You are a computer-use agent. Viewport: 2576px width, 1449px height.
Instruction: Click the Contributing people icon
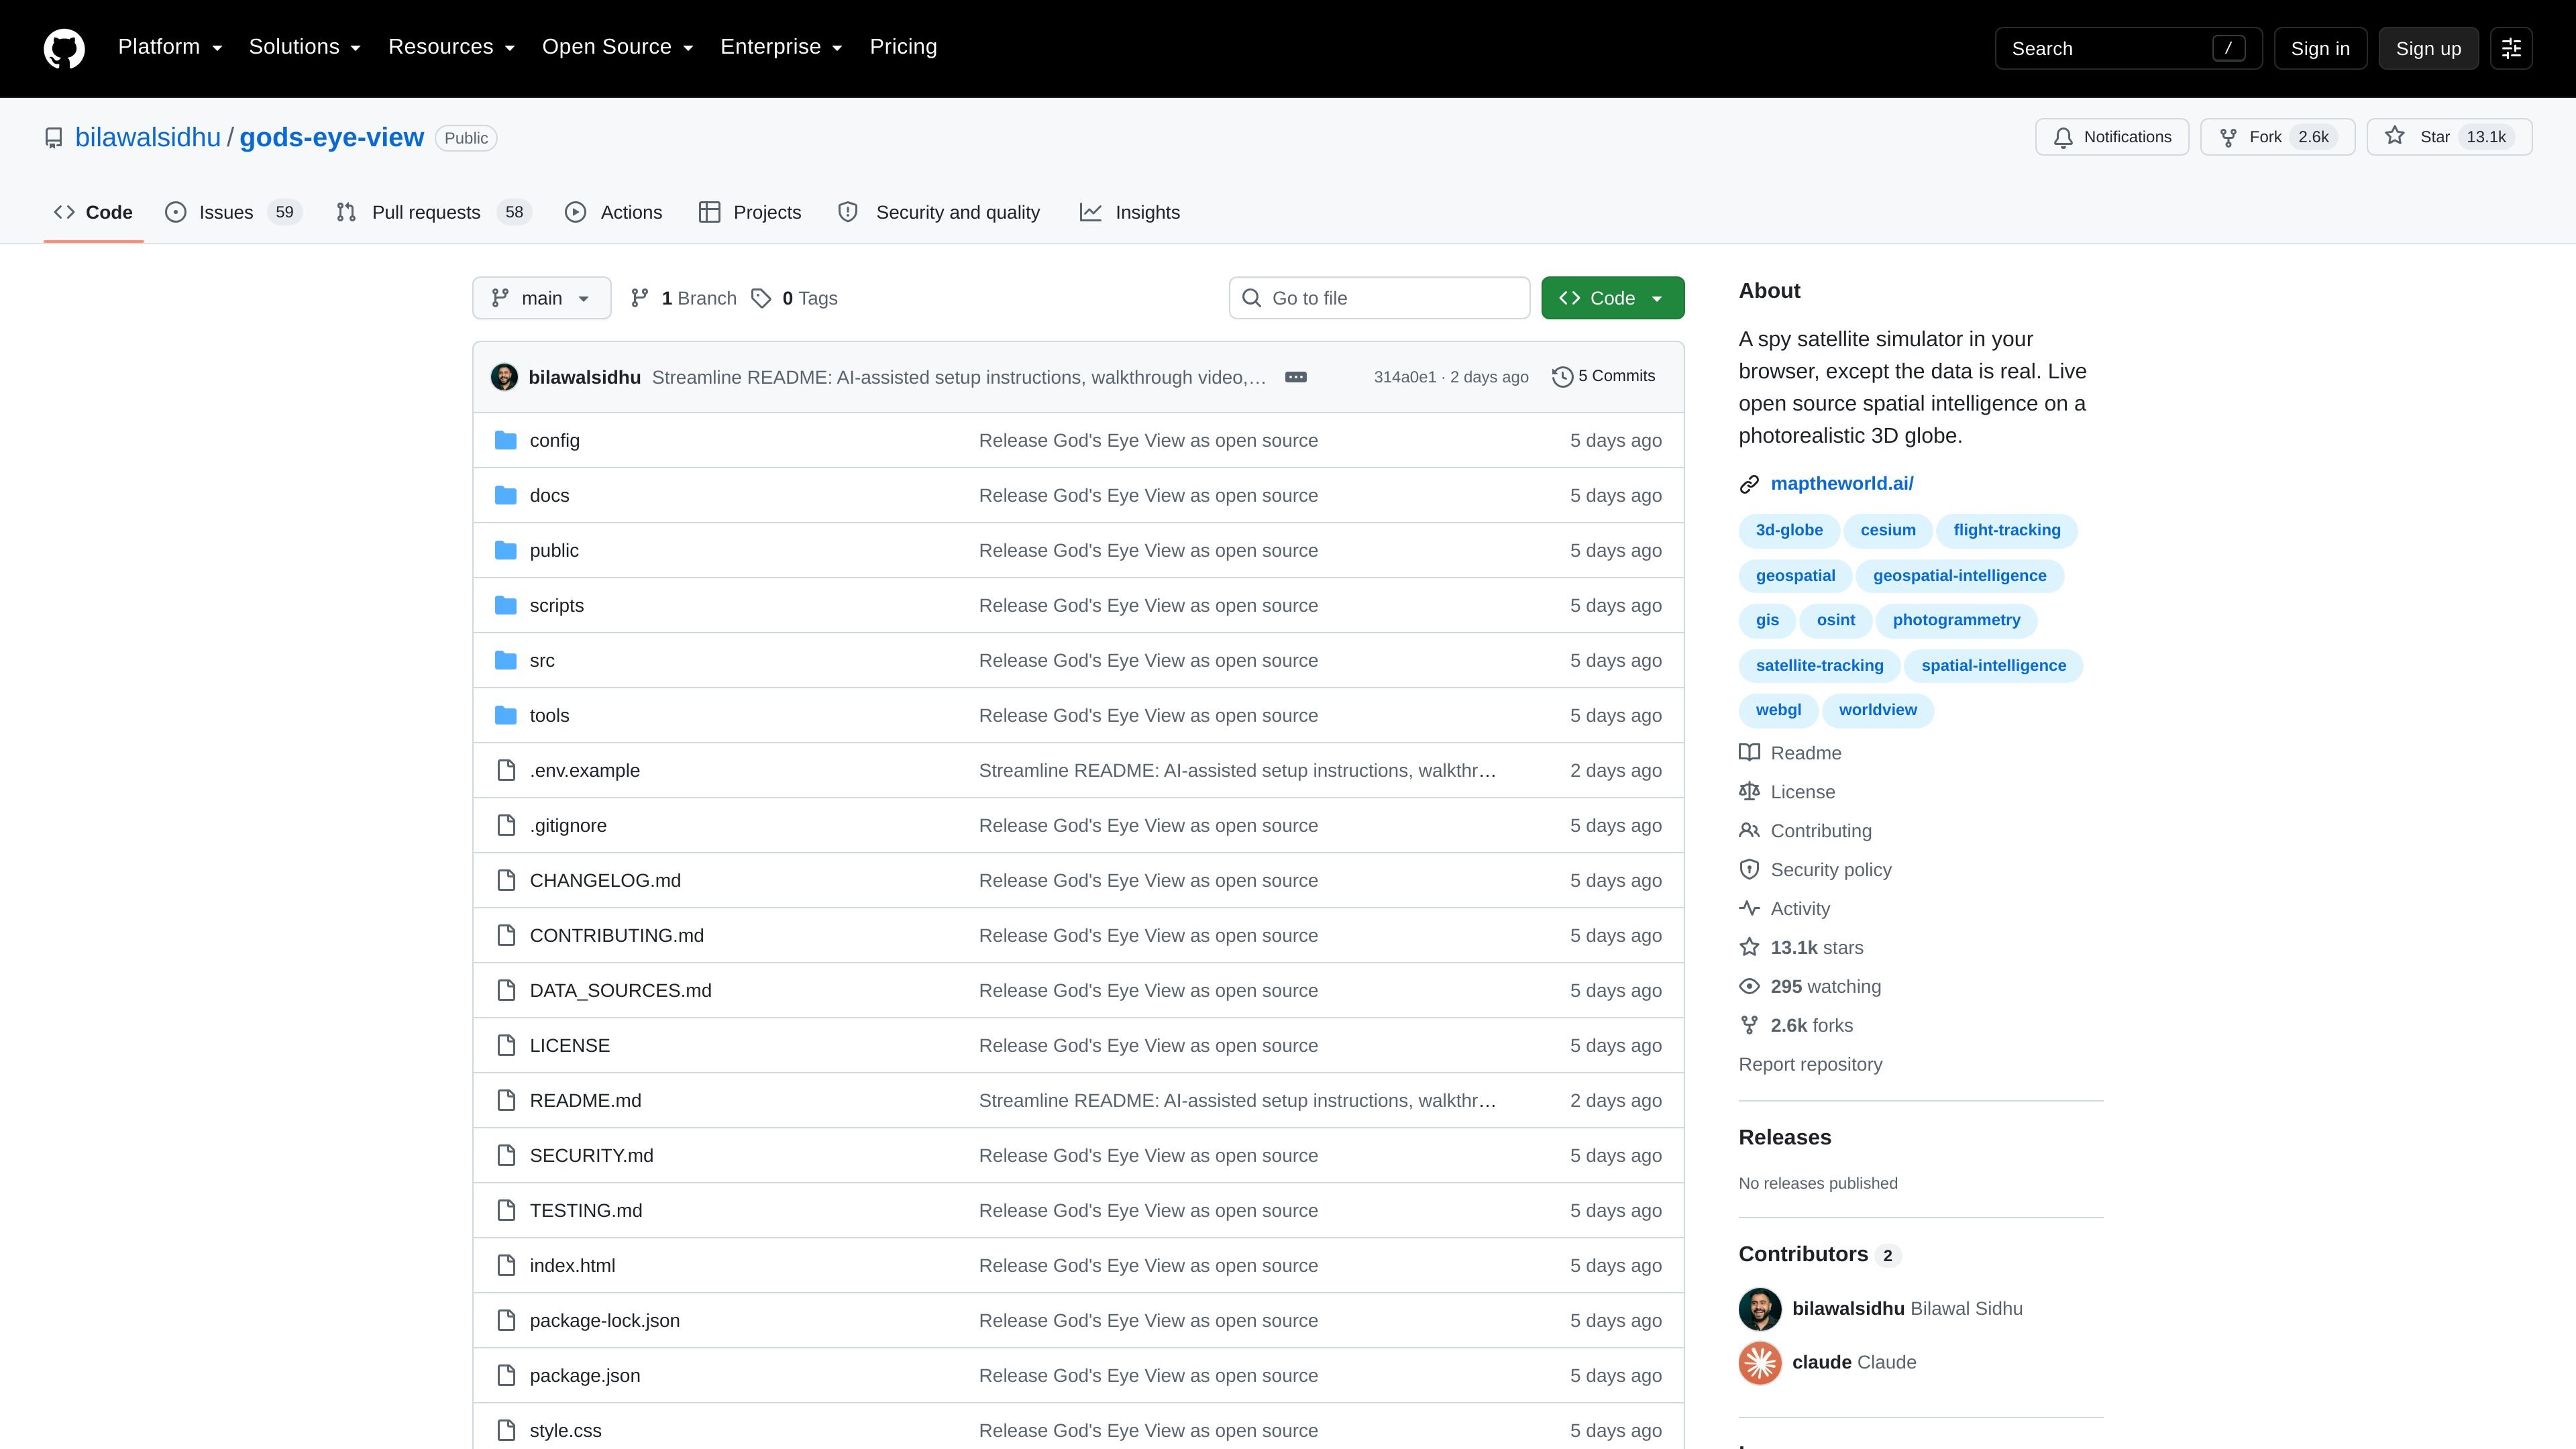(1749, 831)
